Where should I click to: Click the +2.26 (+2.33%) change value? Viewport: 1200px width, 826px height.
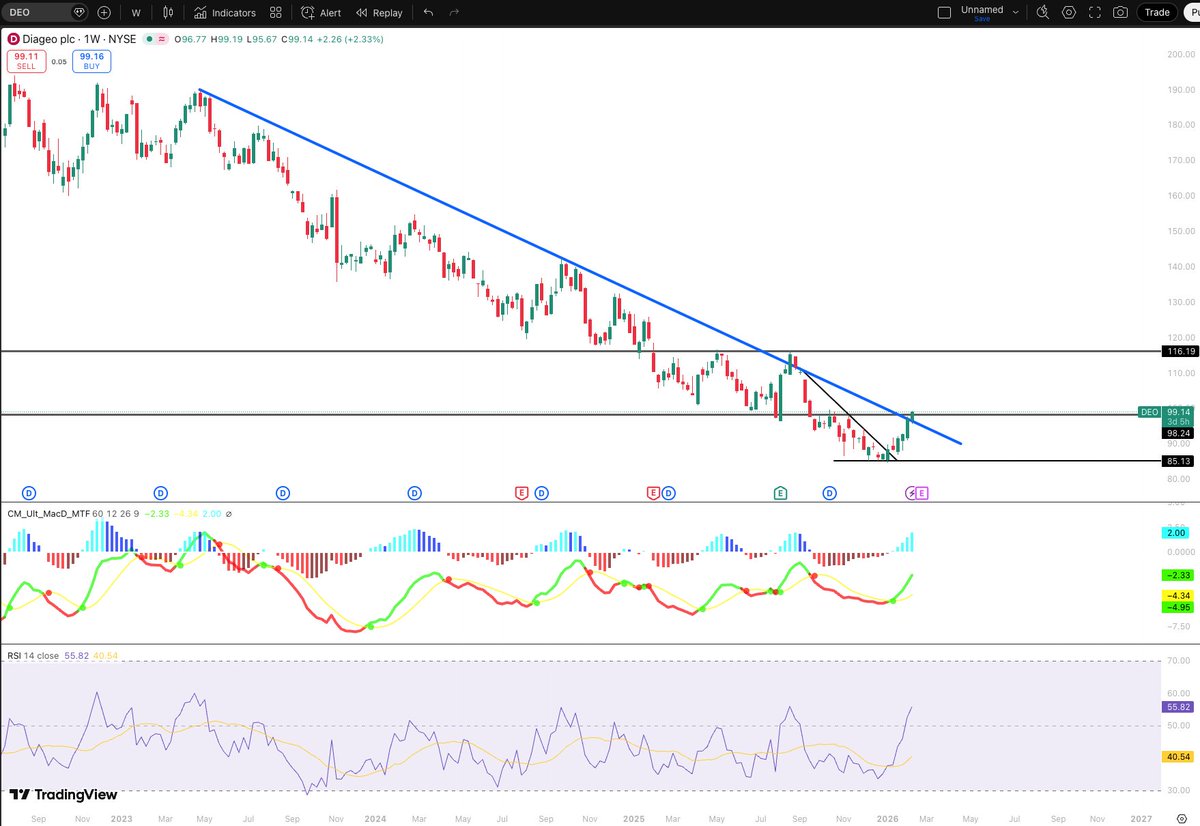pos(351,40)
